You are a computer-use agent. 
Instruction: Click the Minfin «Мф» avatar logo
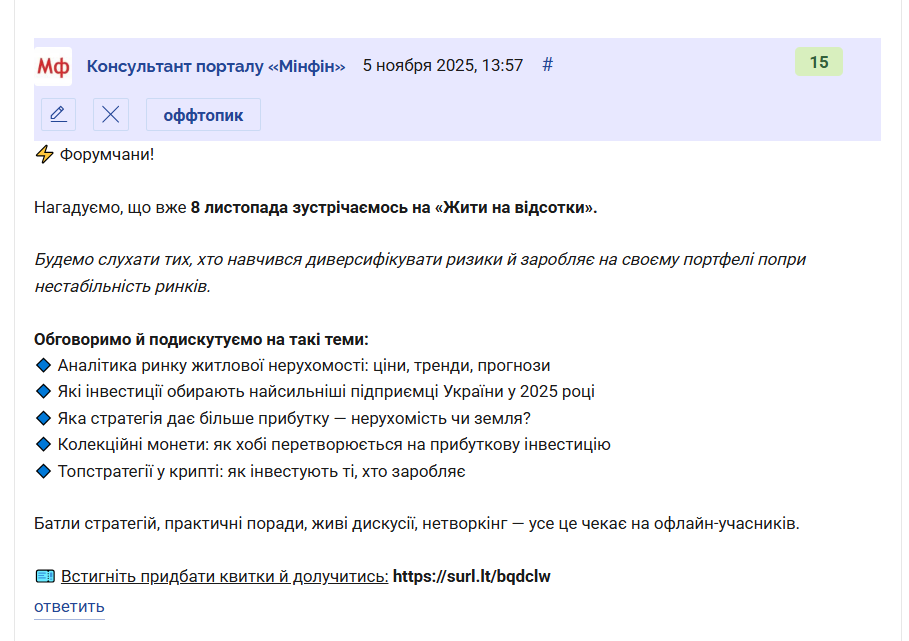pyautogui.click(x=53, y=66)
